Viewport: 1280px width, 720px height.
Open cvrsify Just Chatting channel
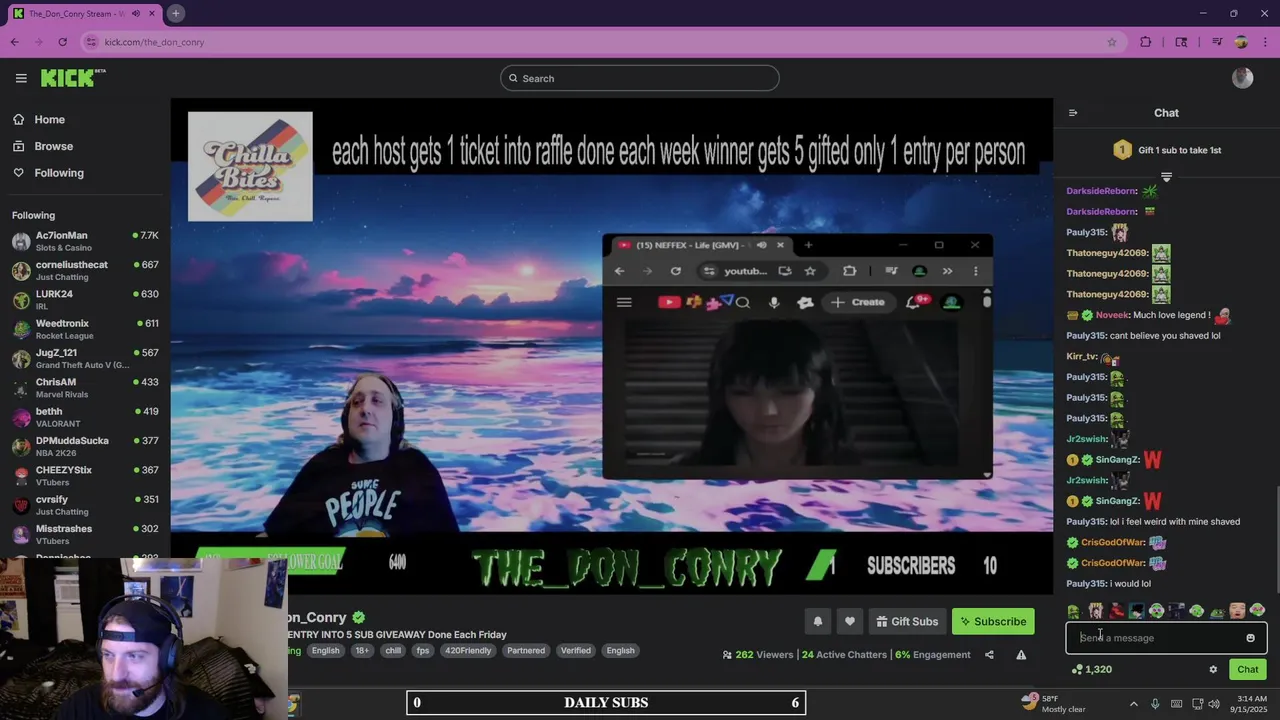click(85, 505)
